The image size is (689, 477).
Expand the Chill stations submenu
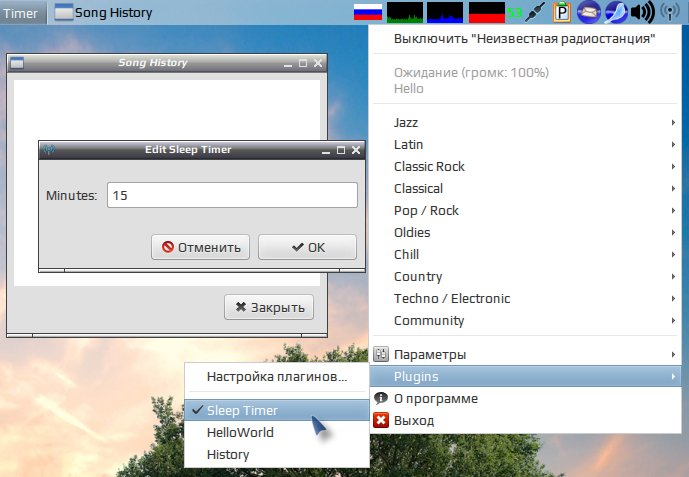[525, 254]
